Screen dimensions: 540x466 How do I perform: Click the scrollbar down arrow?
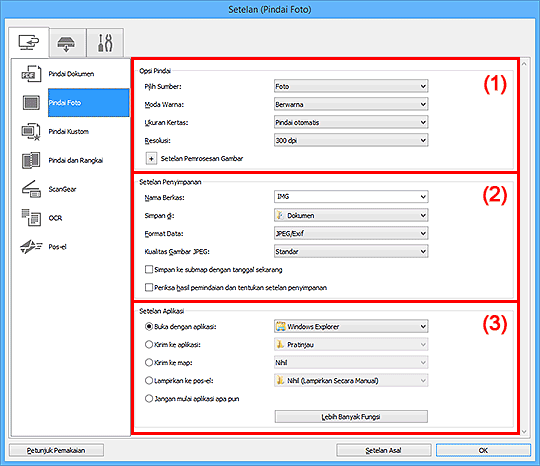(524, 431)
